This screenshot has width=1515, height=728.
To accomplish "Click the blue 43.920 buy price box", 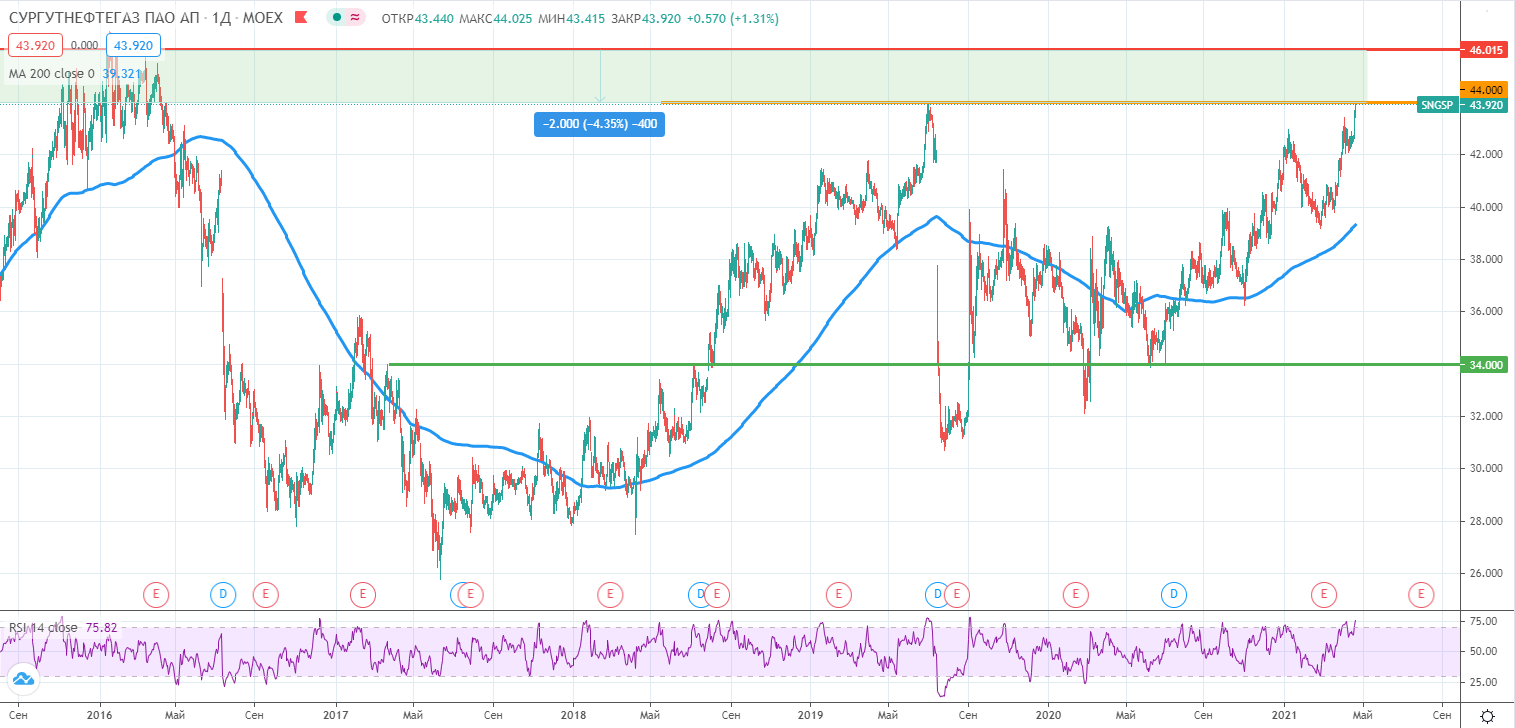I will point(133,45).
